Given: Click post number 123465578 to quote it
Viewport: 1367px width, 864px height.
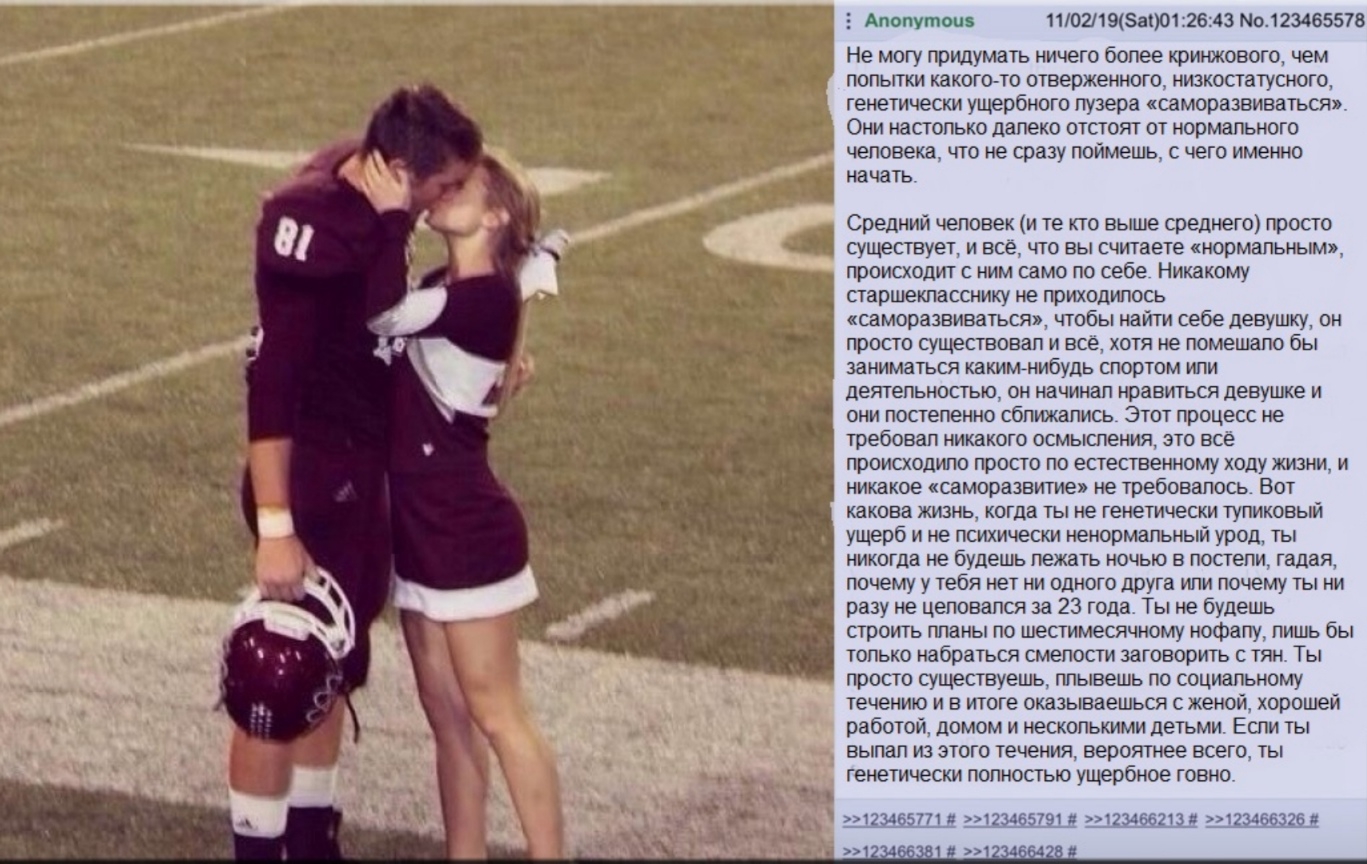Looking at the screenshot, I should pos(1316,21).
